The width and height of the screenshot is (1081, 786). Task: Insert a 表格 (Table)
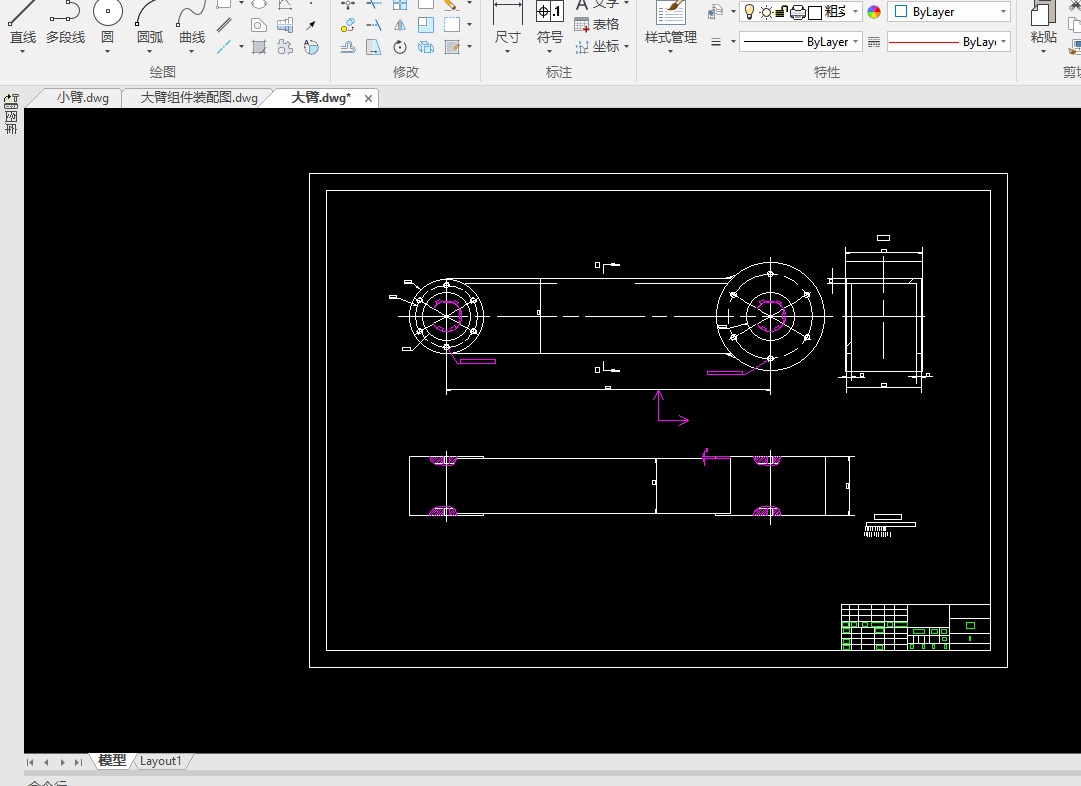(597, 24)
